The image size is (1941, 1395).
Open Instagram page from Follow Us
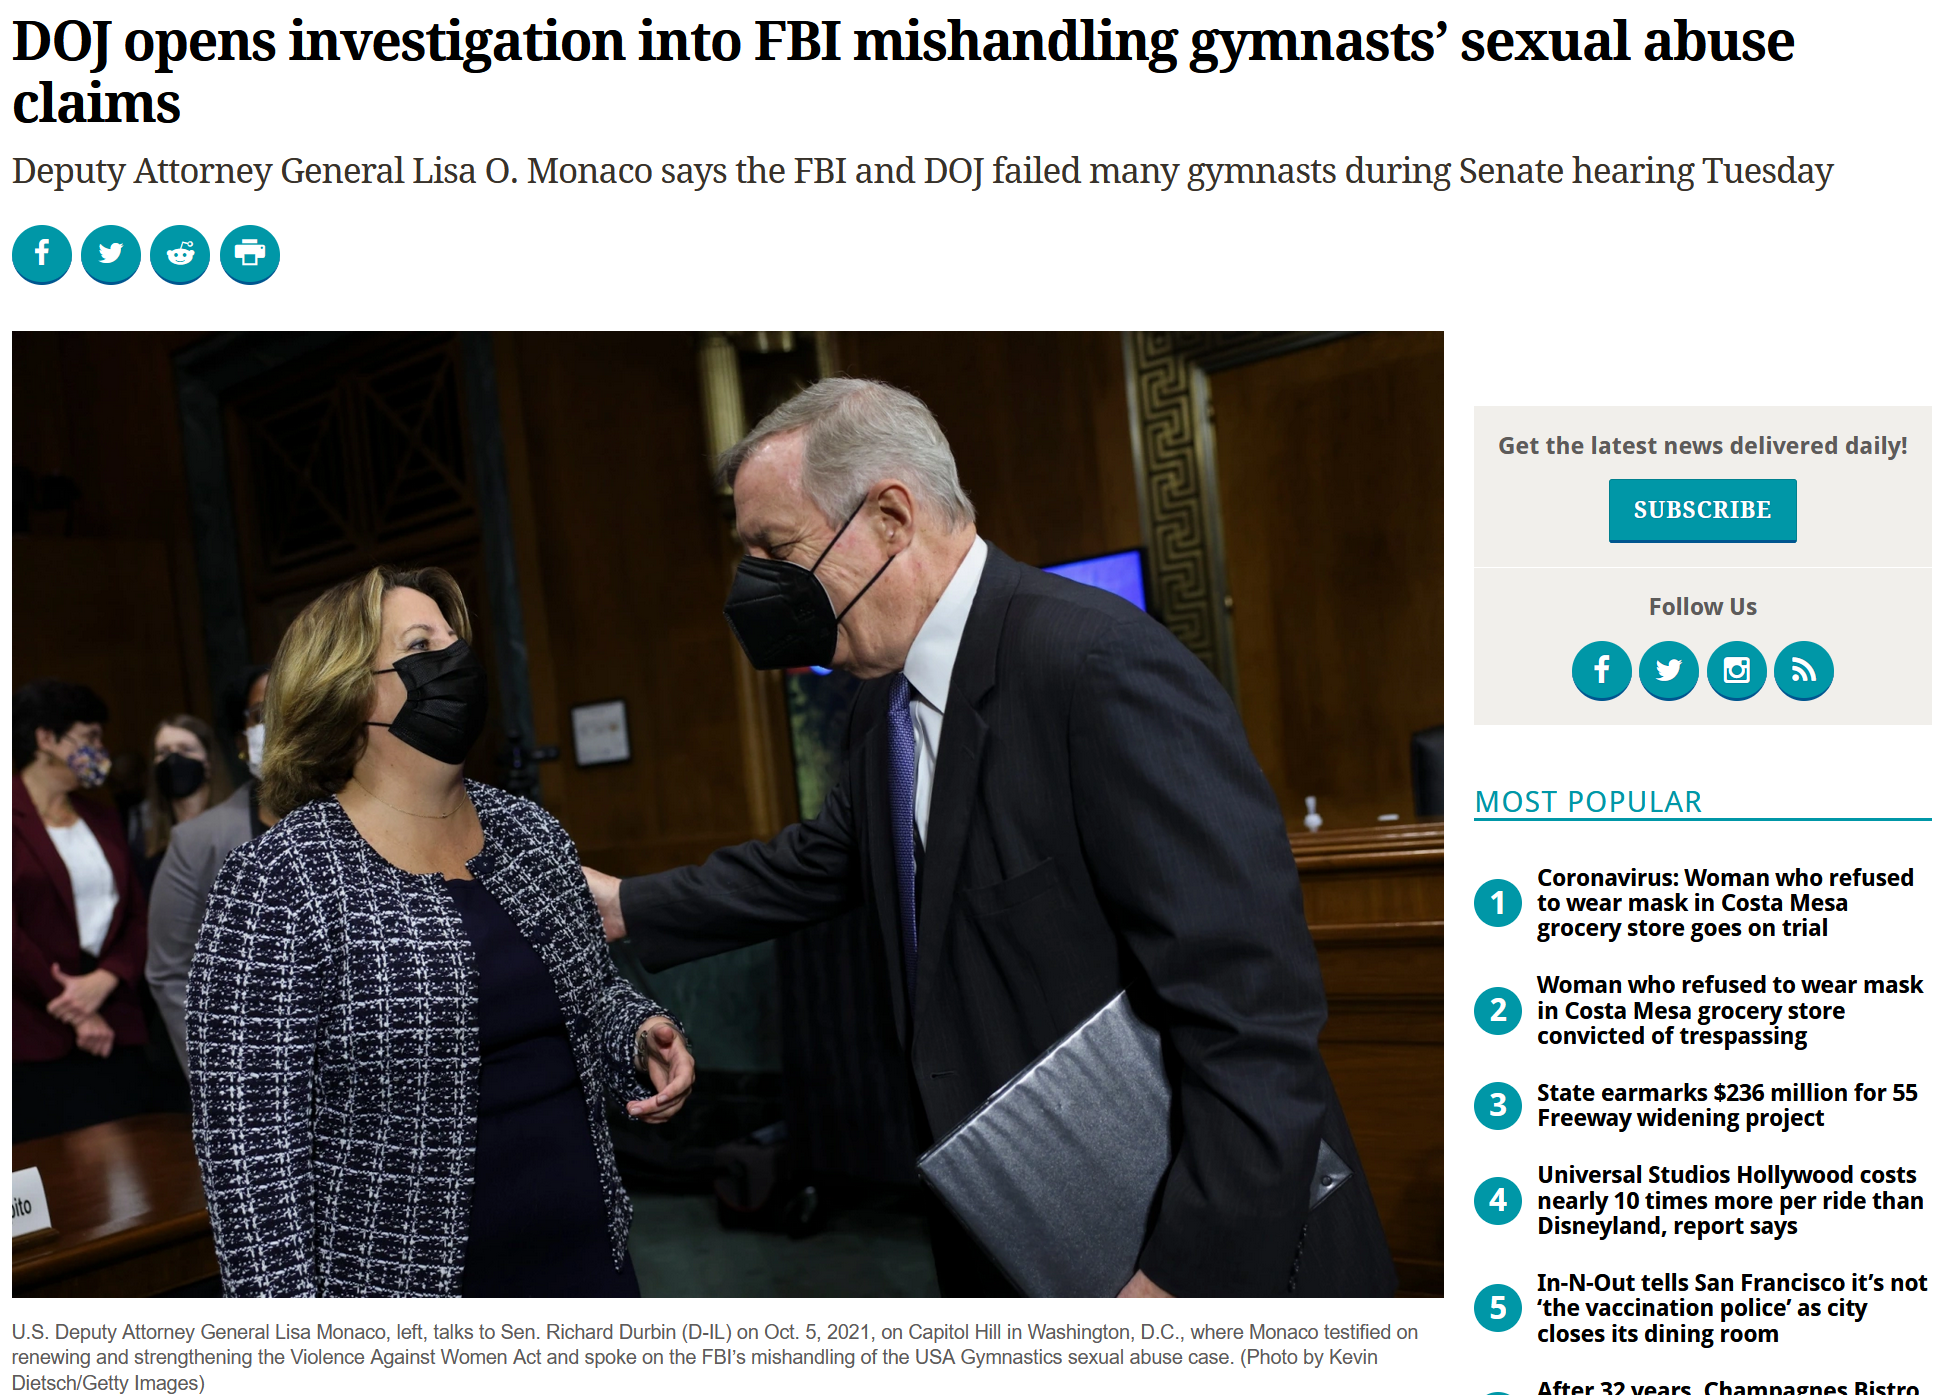tap(1737, 670)
